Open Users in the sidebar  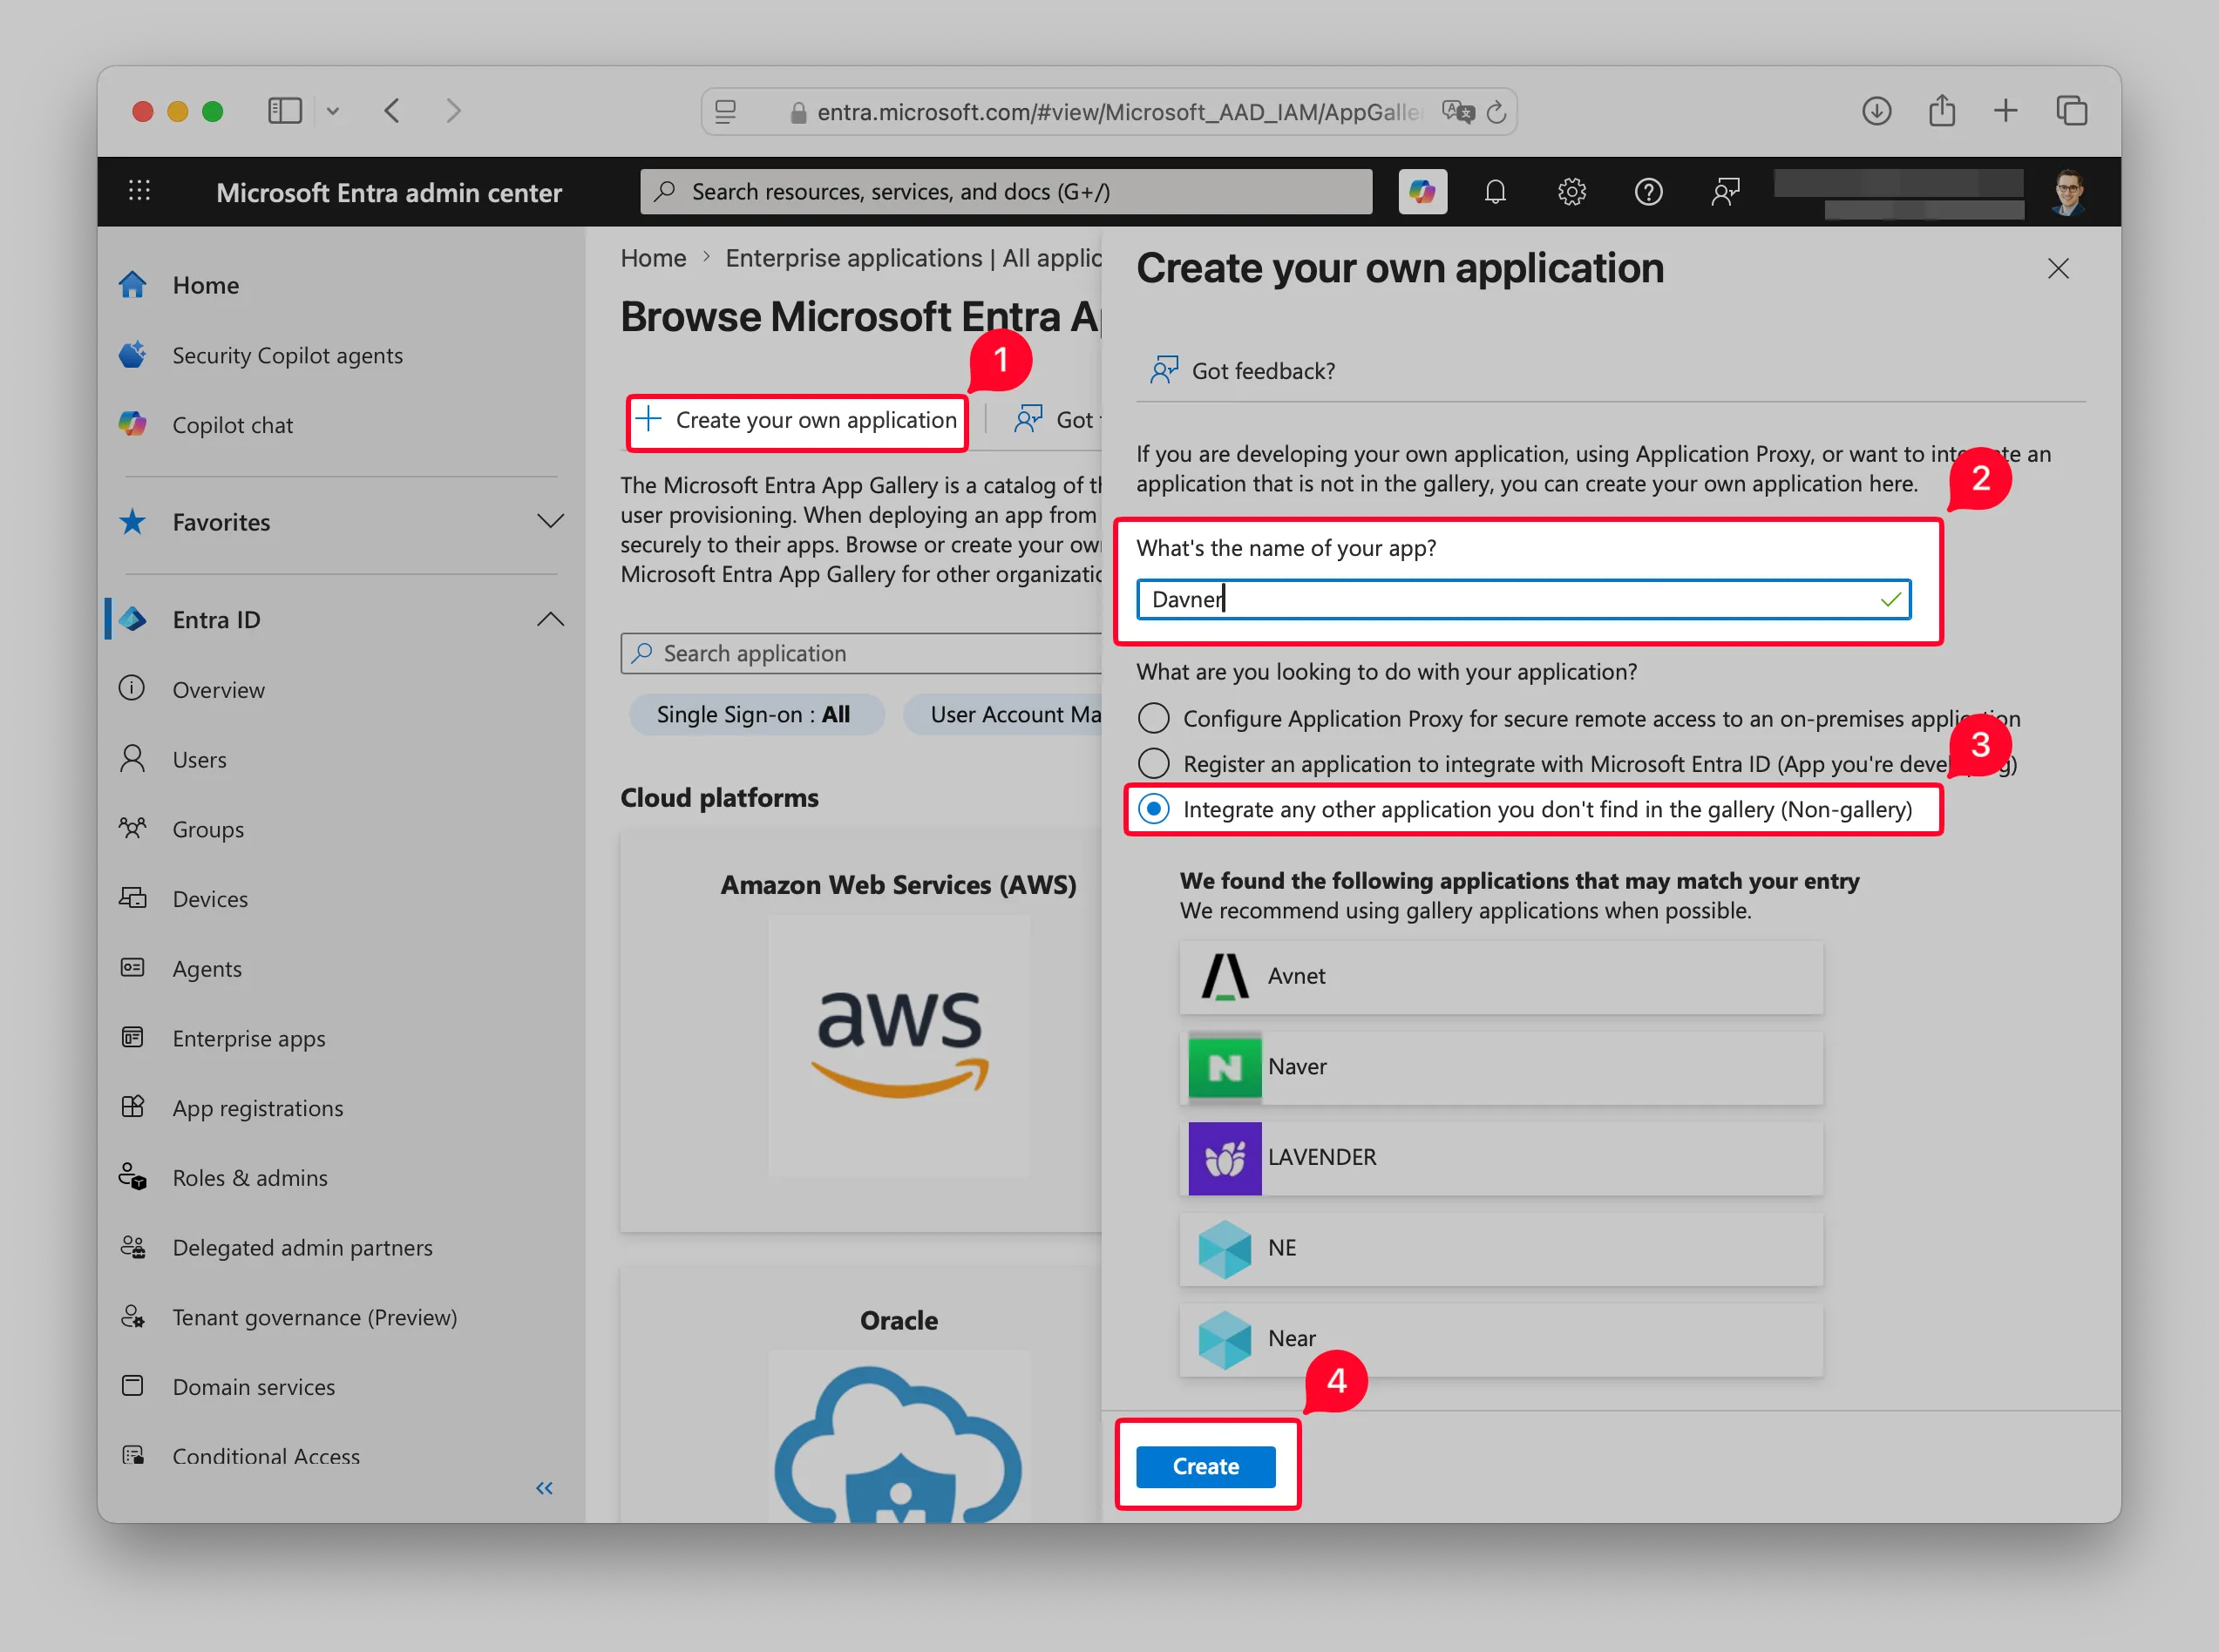[x=199, y=759]
